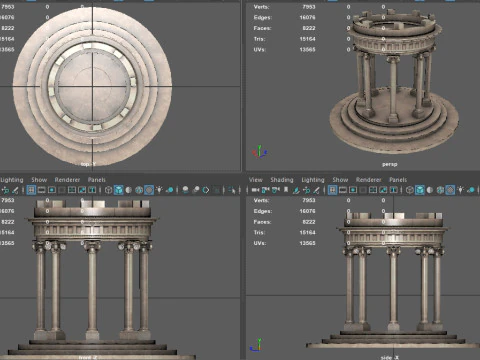
Task: Click axis gizmo in persp view corner
Action: (260, 151)
